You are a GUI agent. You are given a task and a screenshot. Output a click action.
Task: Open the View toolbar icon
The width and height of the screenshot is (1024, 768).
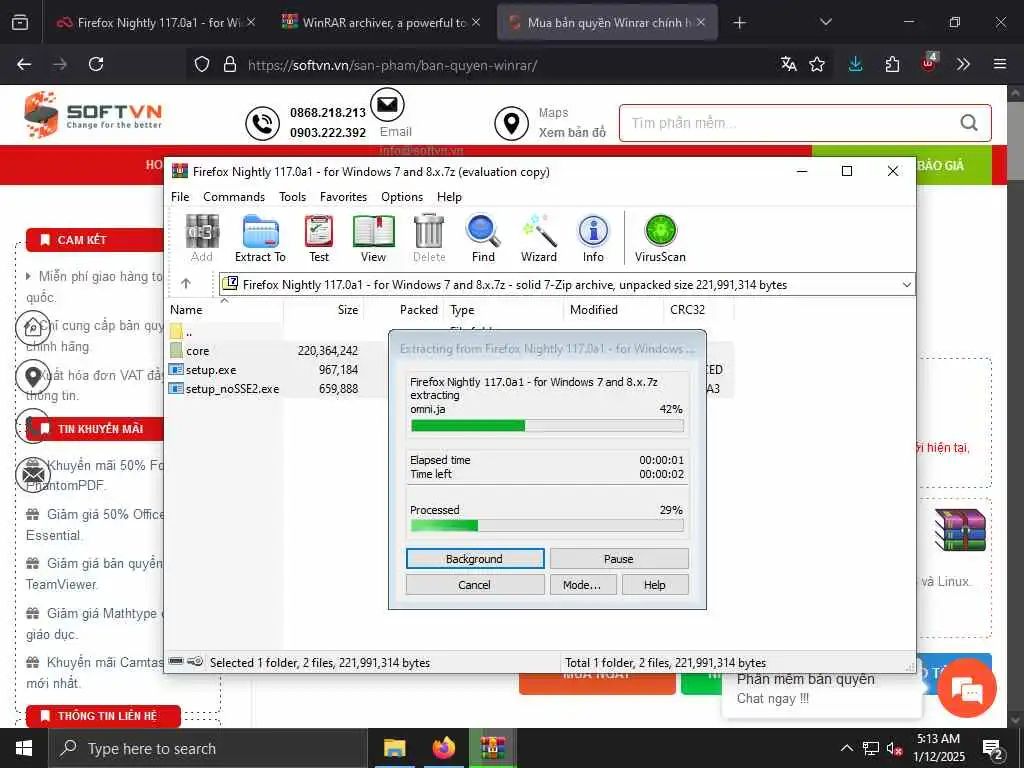[374, 239]
